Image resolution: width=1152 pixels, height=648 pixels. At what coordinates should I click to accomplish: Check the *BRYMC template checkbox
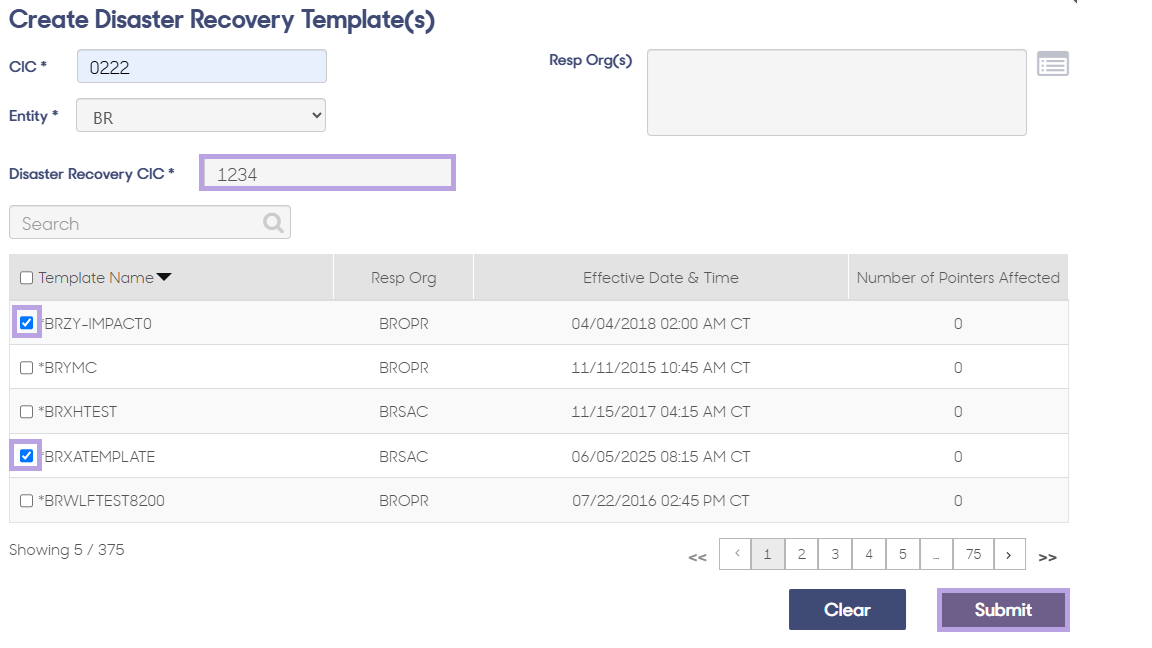[26, 367]
